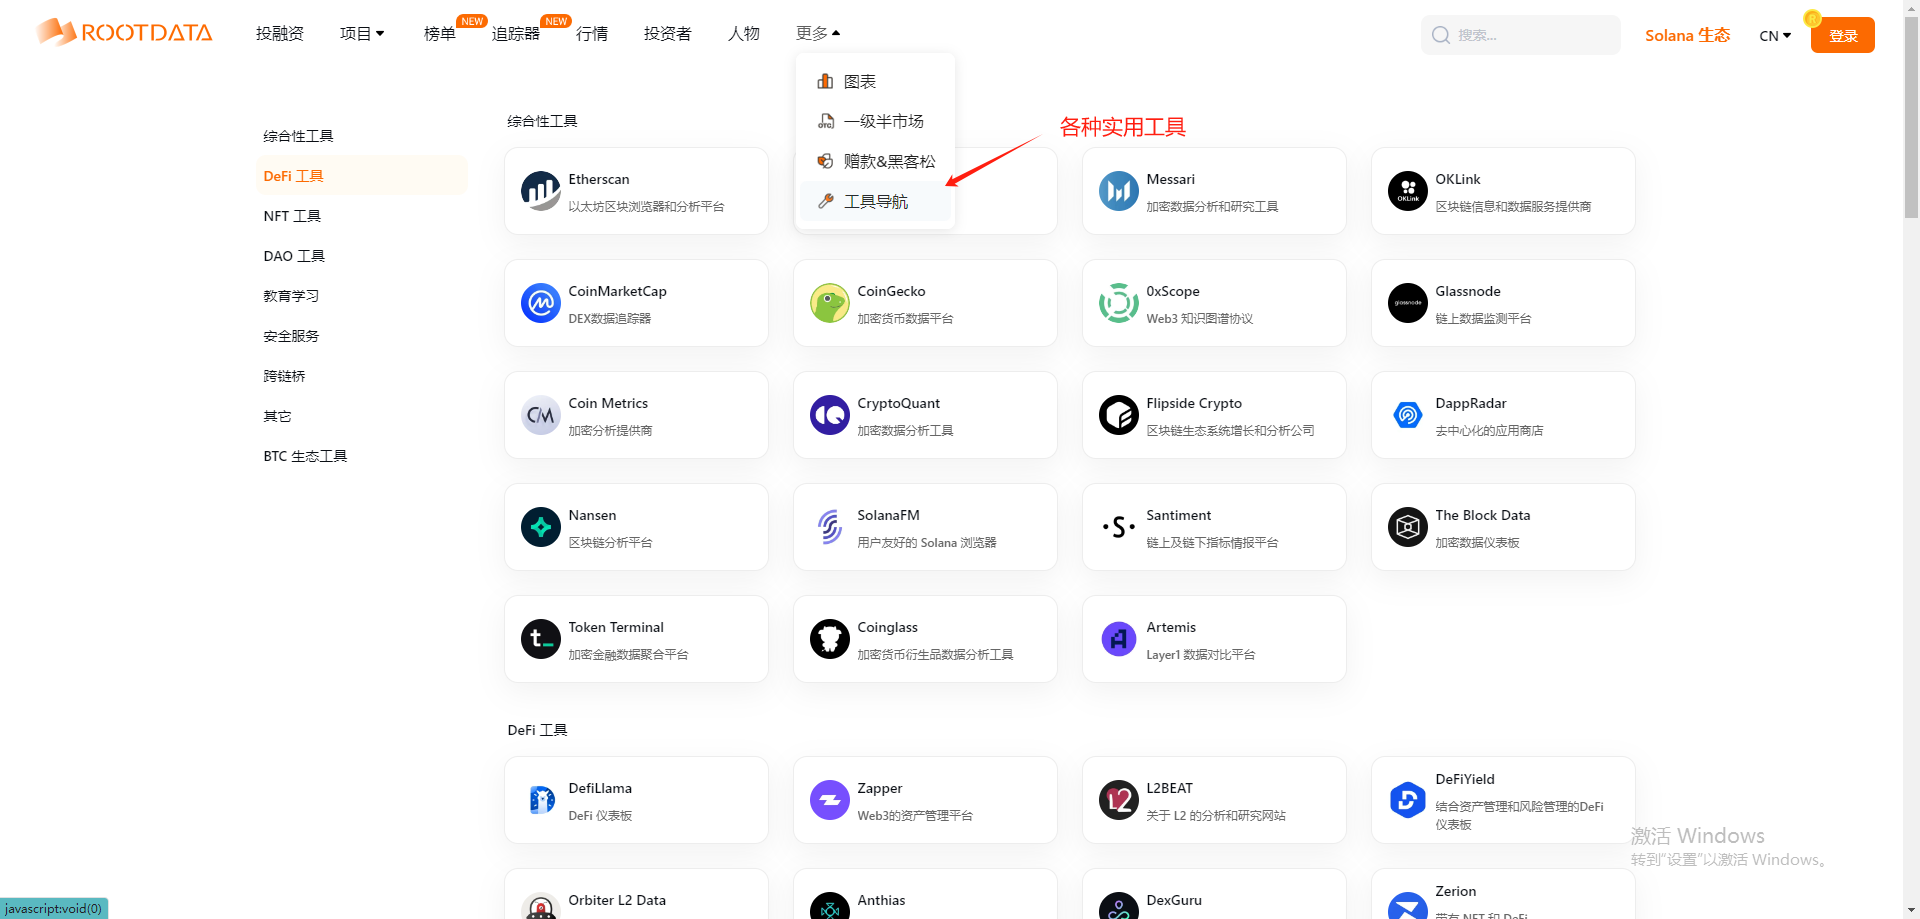1920x919 pixels.
Task: Select 其它 in the sidebar
Action: point(361,416)
